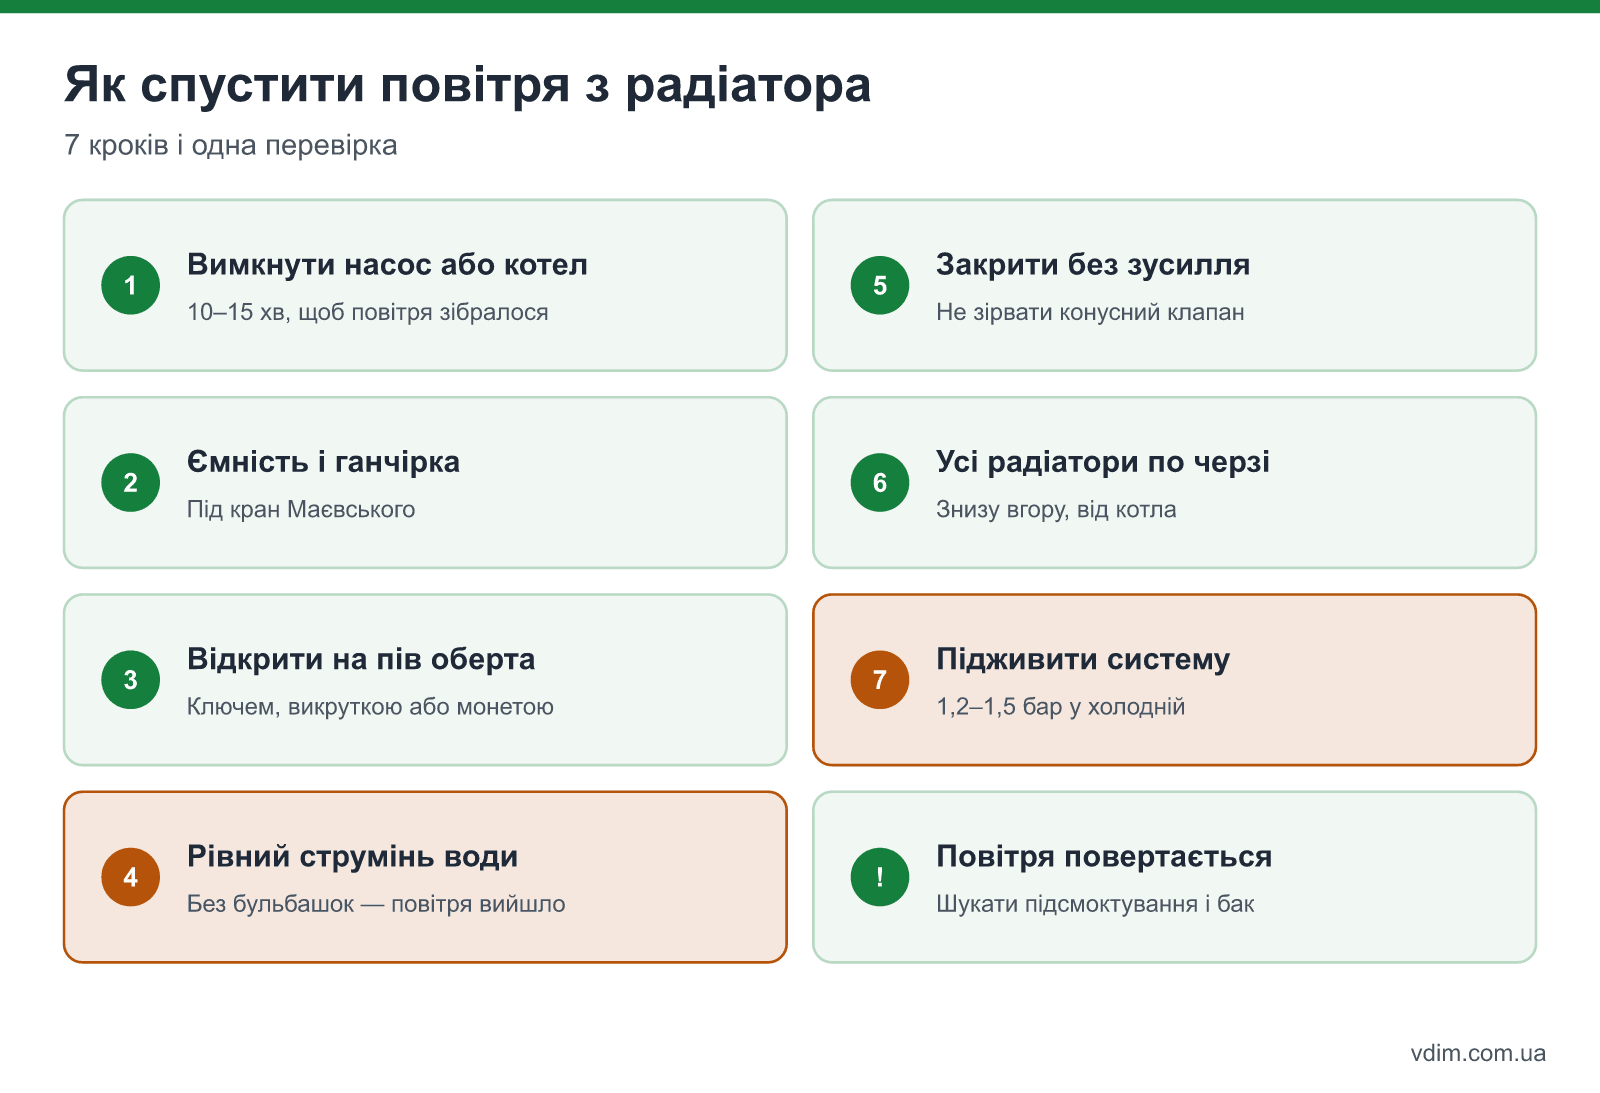Screen dimensions: 1600x1093
Task: Click the green step 2 number badge
Action: pos(131,482)
